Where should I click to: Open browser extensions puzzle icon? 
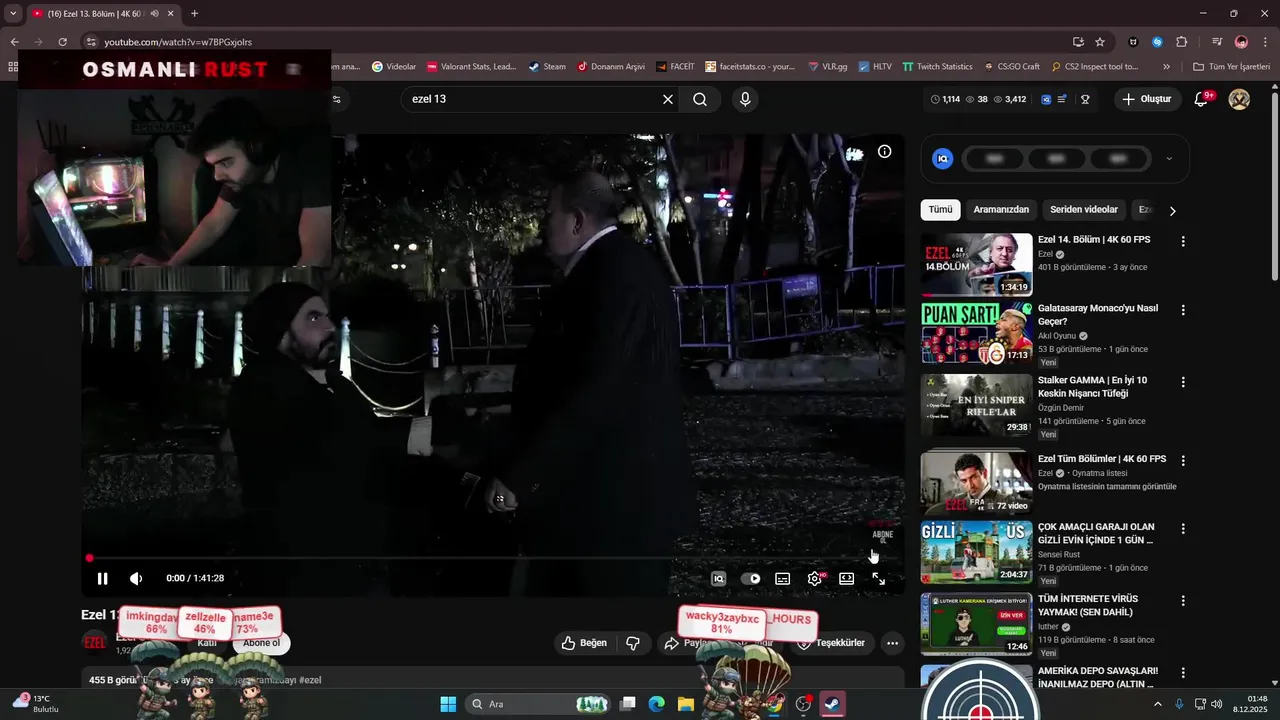pos(1182,42)
